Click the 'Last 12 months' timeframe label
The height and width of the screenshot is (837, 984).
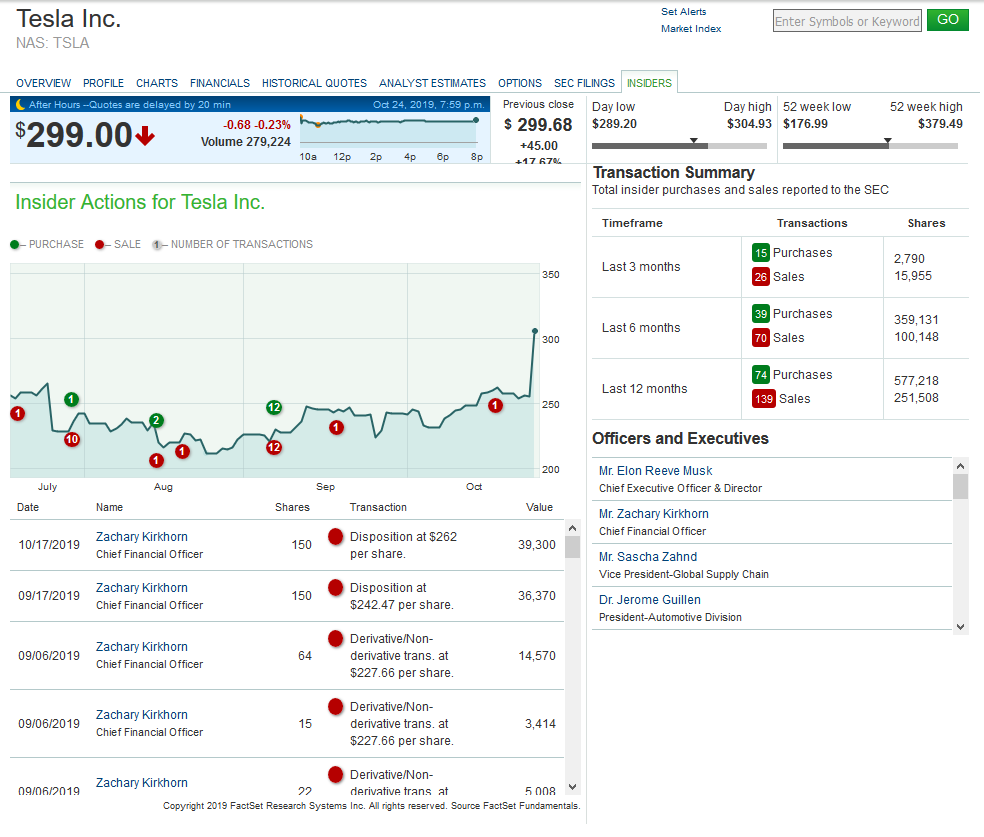coord(644,388)
